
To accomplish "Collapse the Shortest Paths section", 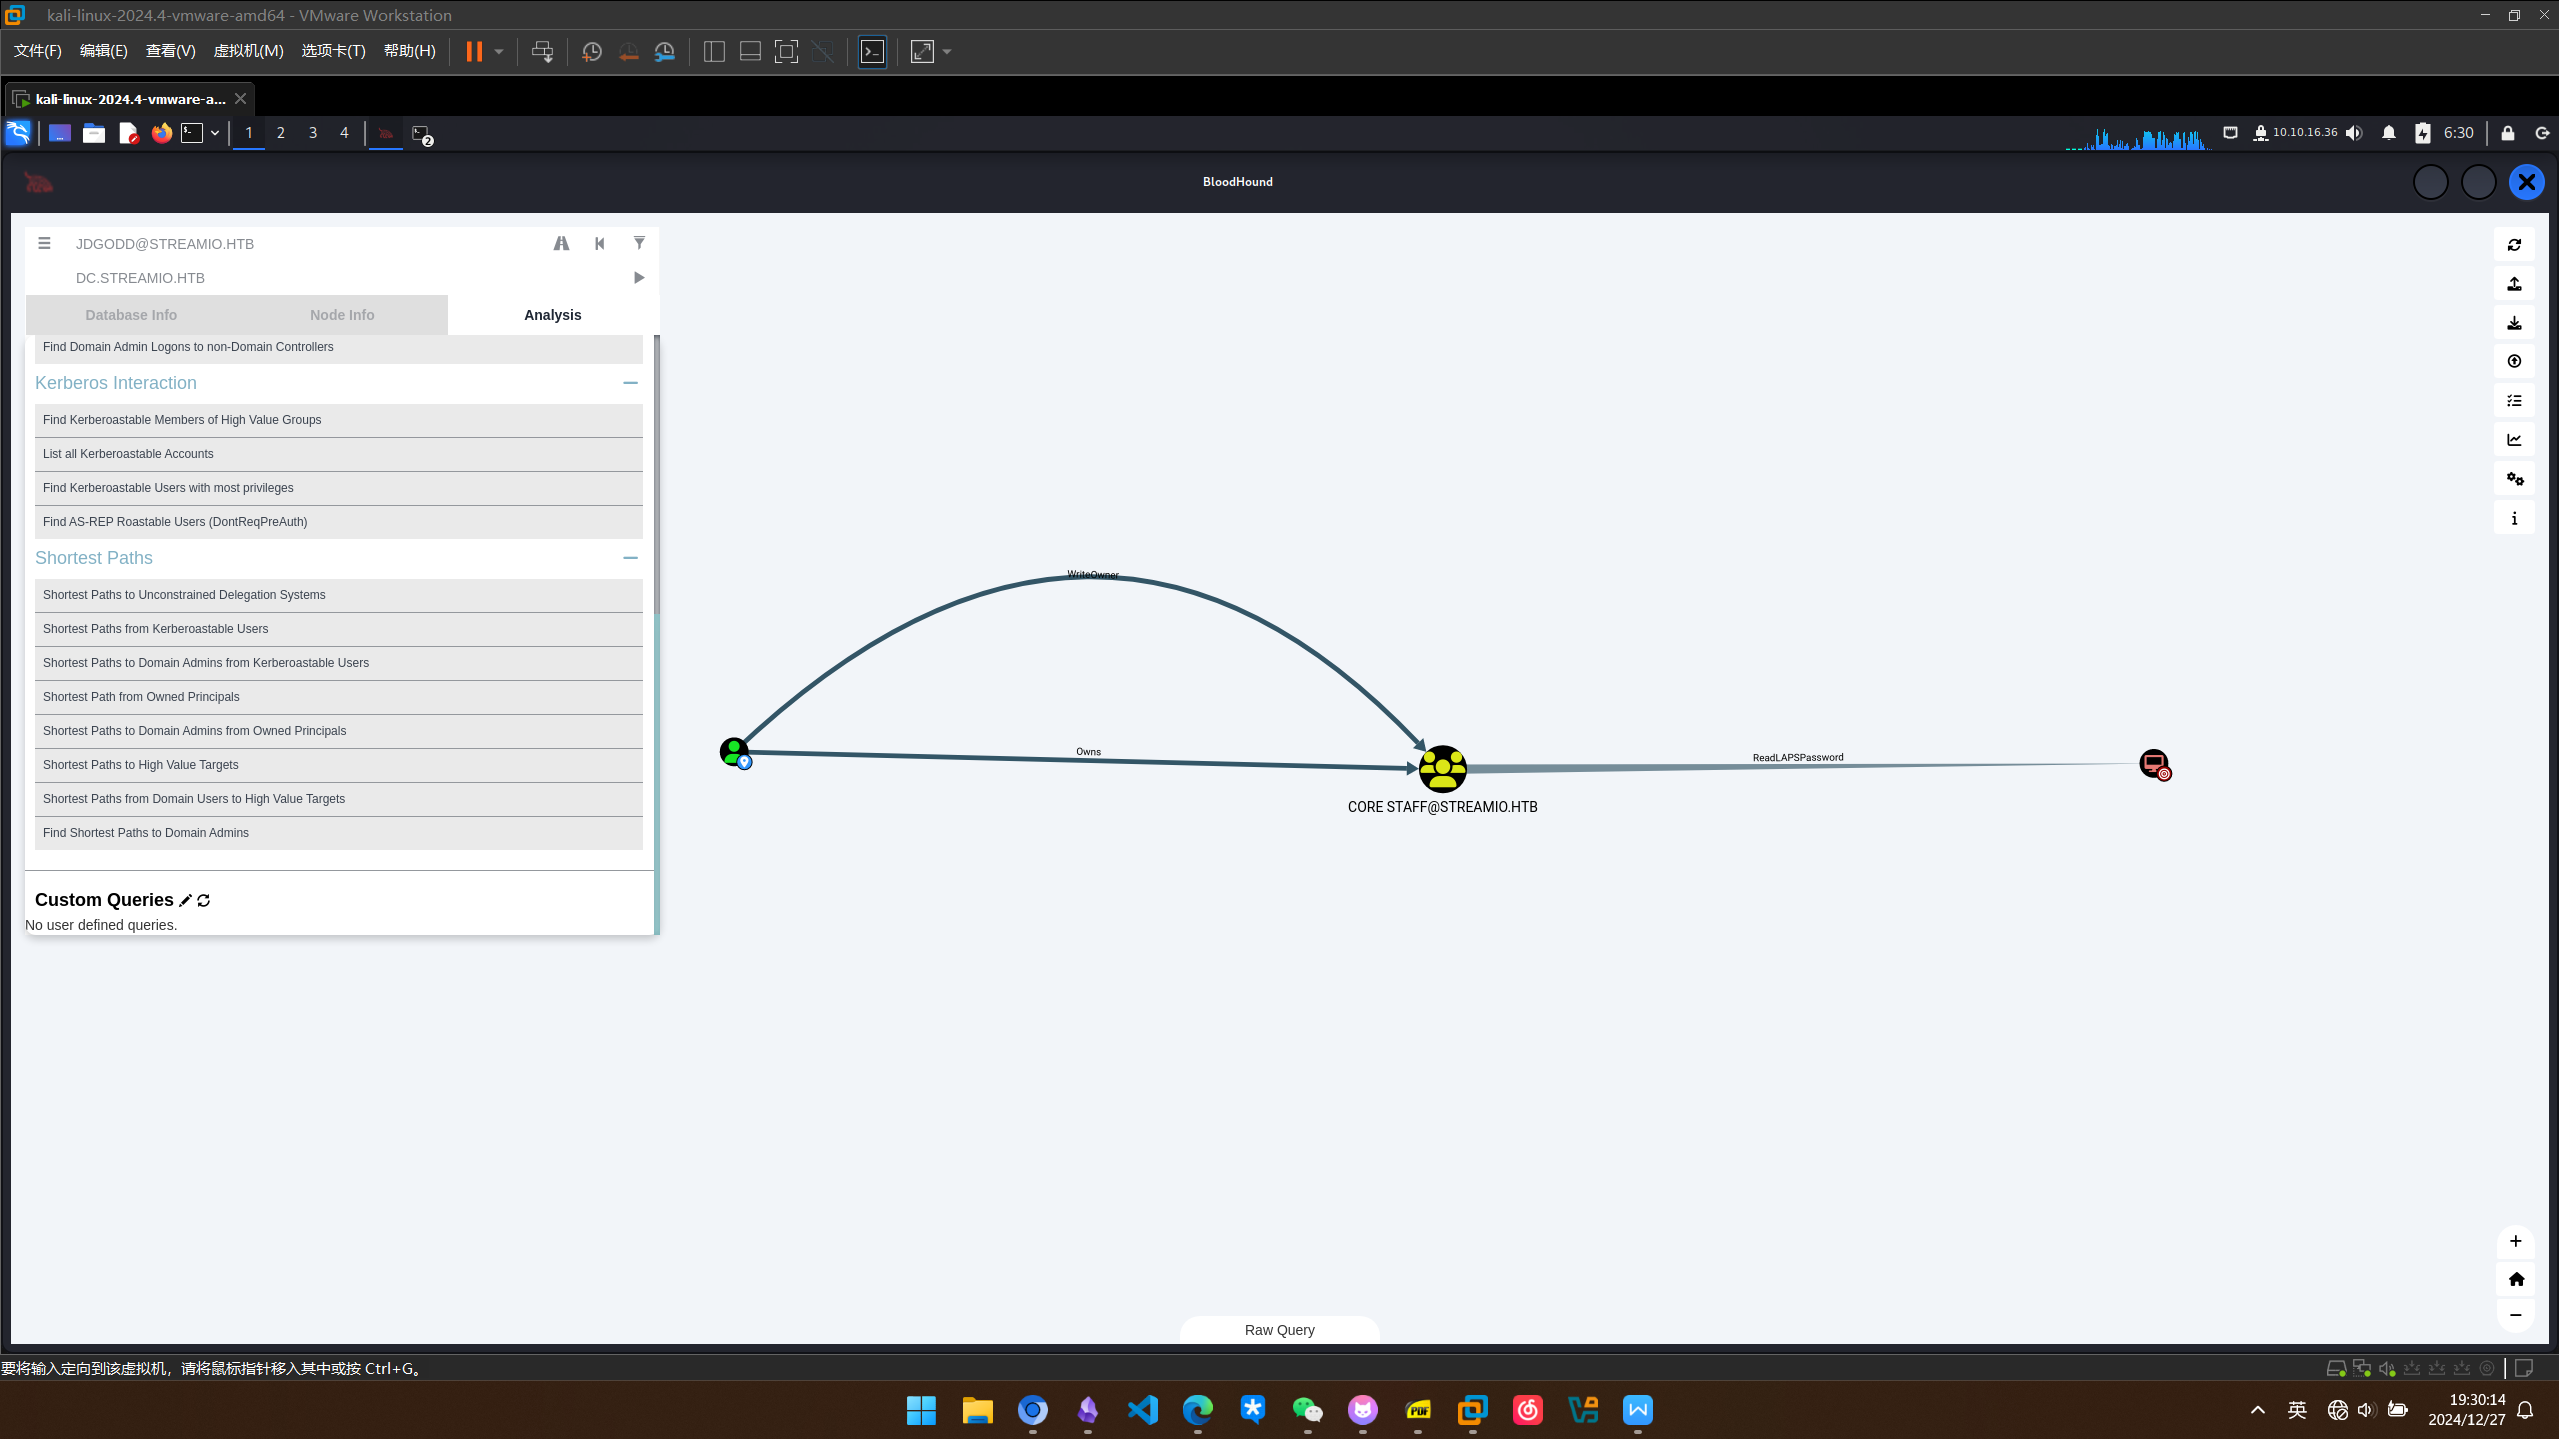I will coord(630,558).
